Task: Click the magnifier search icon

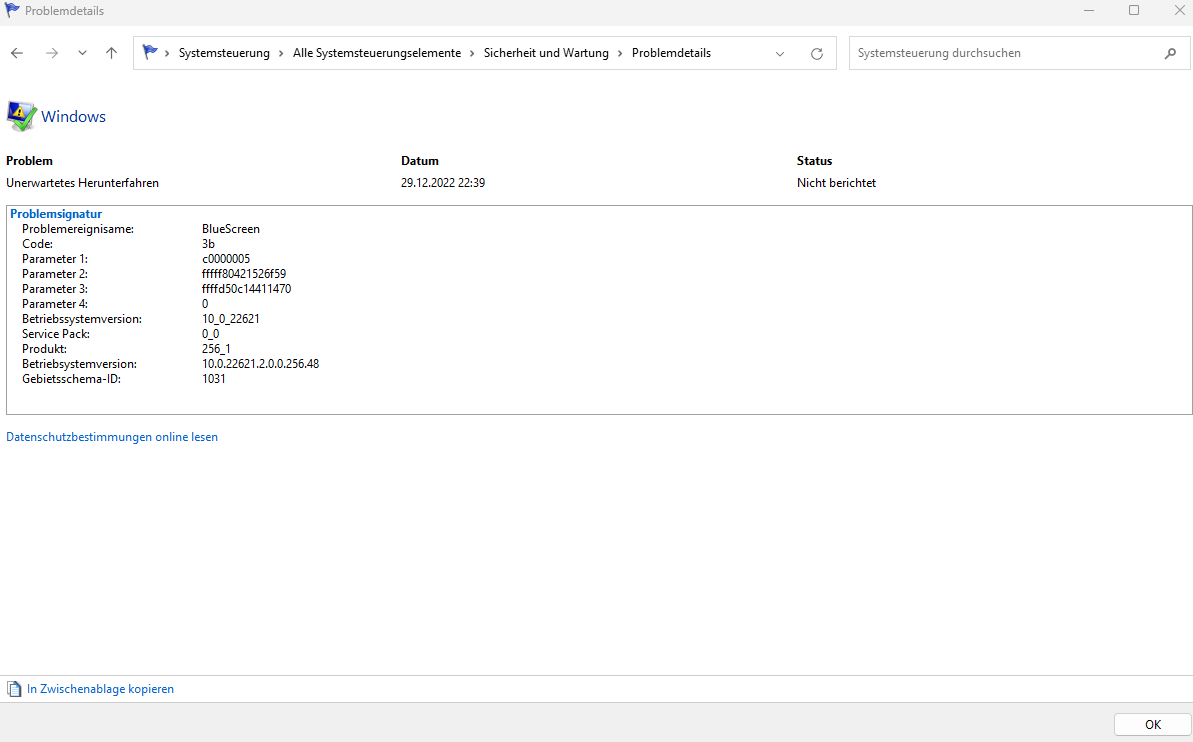Action: click(x=1170, y=53)
